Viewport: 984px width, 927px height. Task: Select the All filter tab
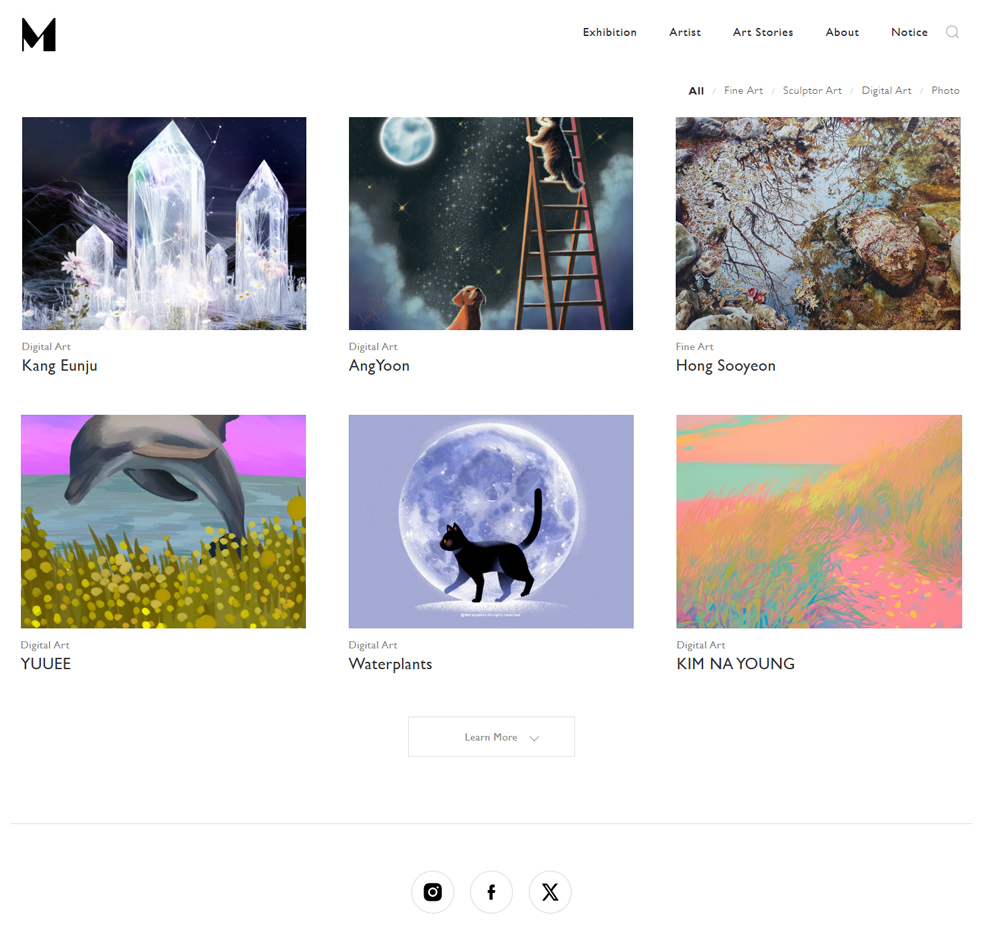tap(696, 90)
